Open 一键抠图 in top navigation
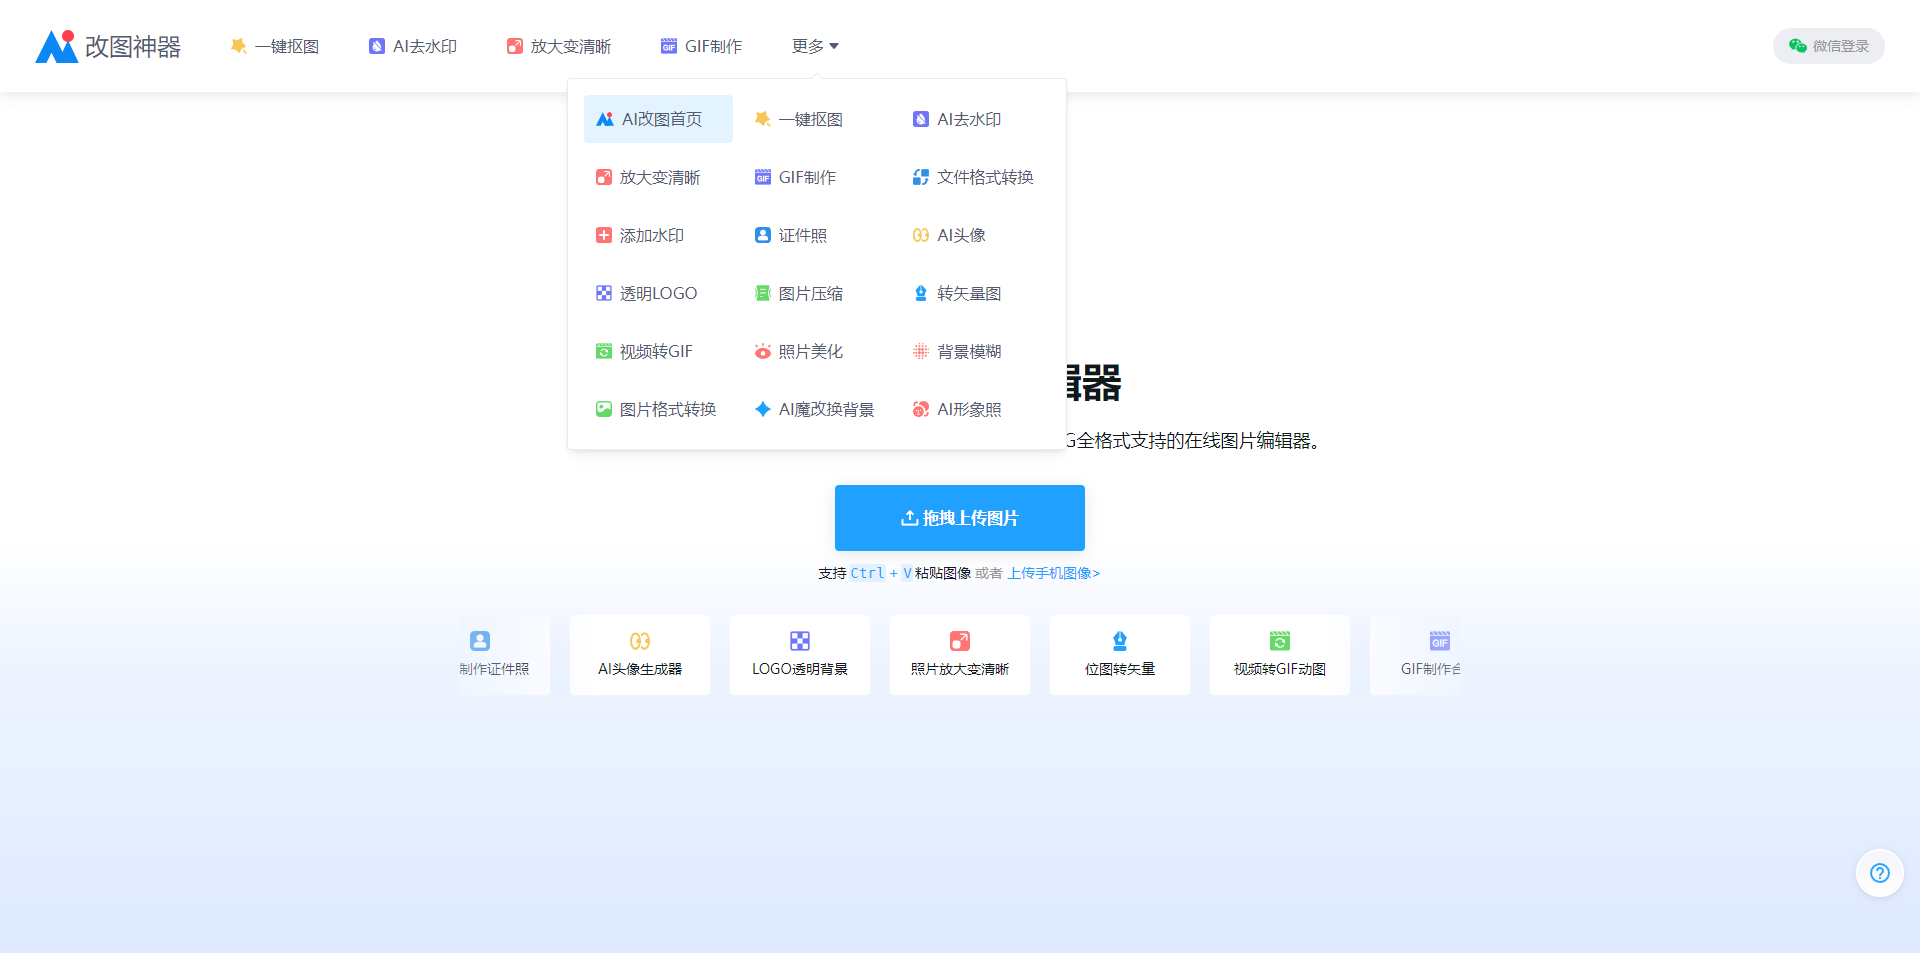This screenshot has height=953, width=1920. point(275,46)
